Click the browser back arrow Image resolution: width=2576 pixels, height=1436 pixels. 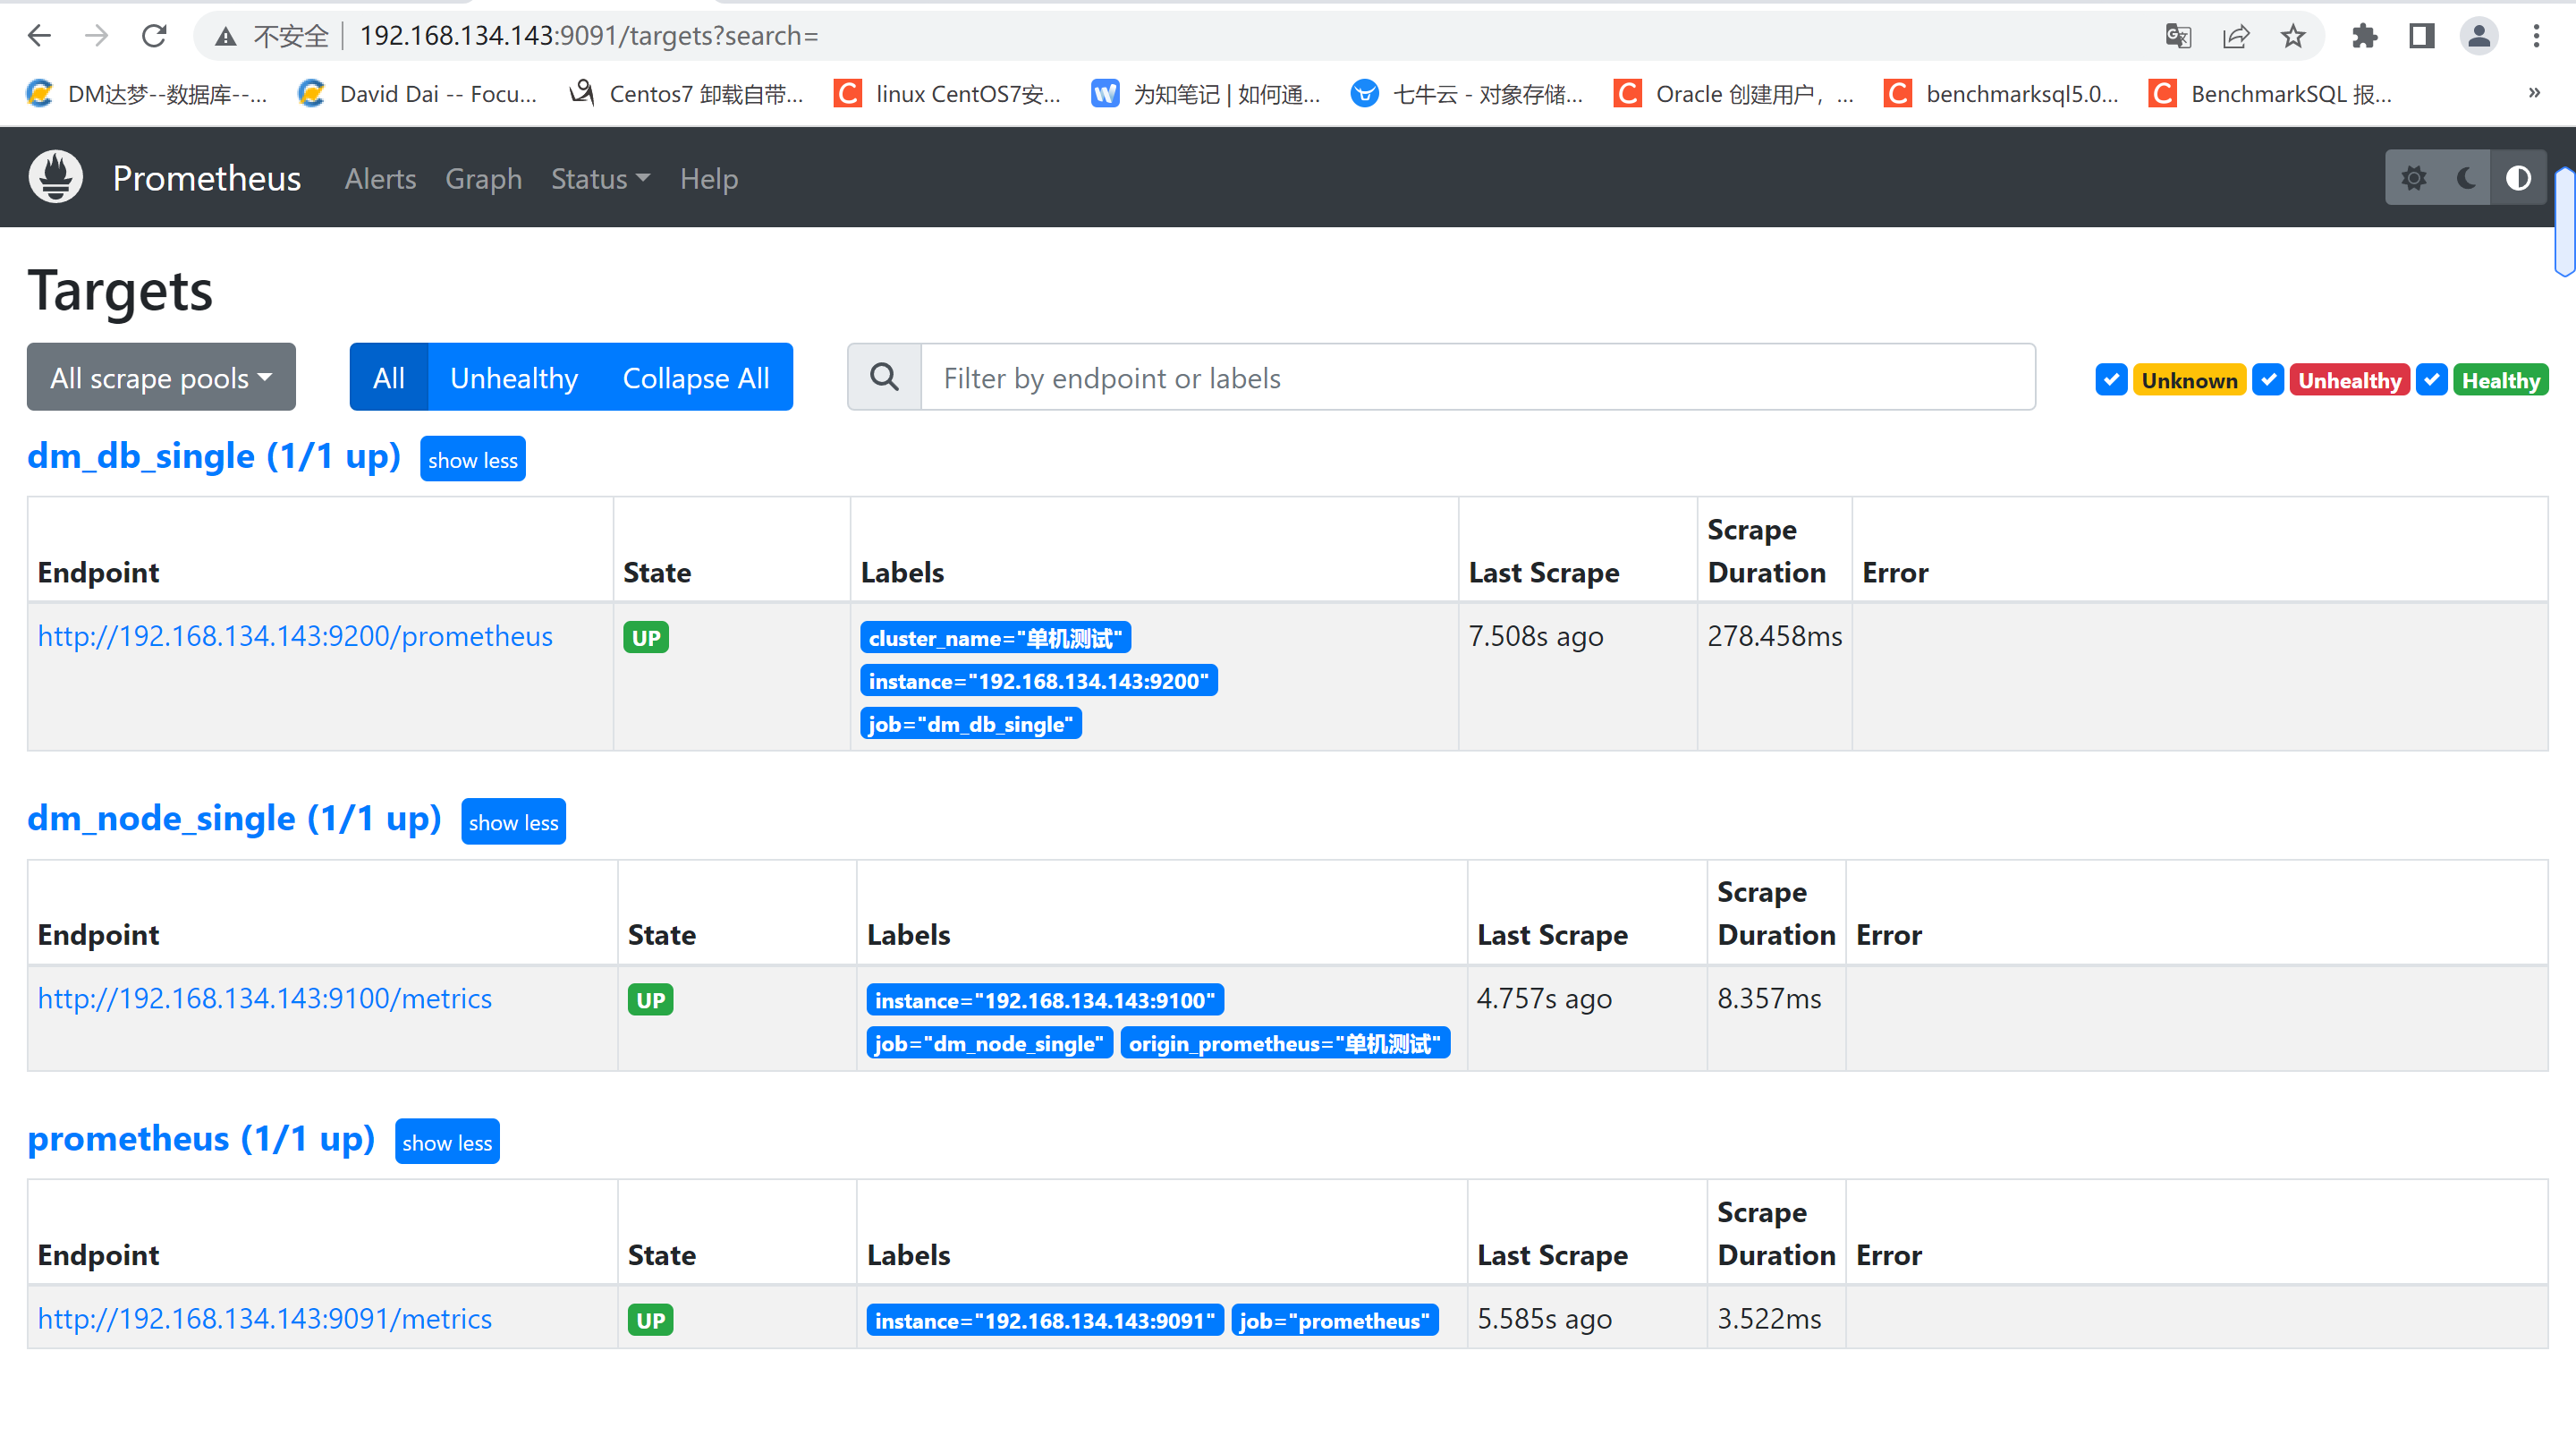click(39, 36)
